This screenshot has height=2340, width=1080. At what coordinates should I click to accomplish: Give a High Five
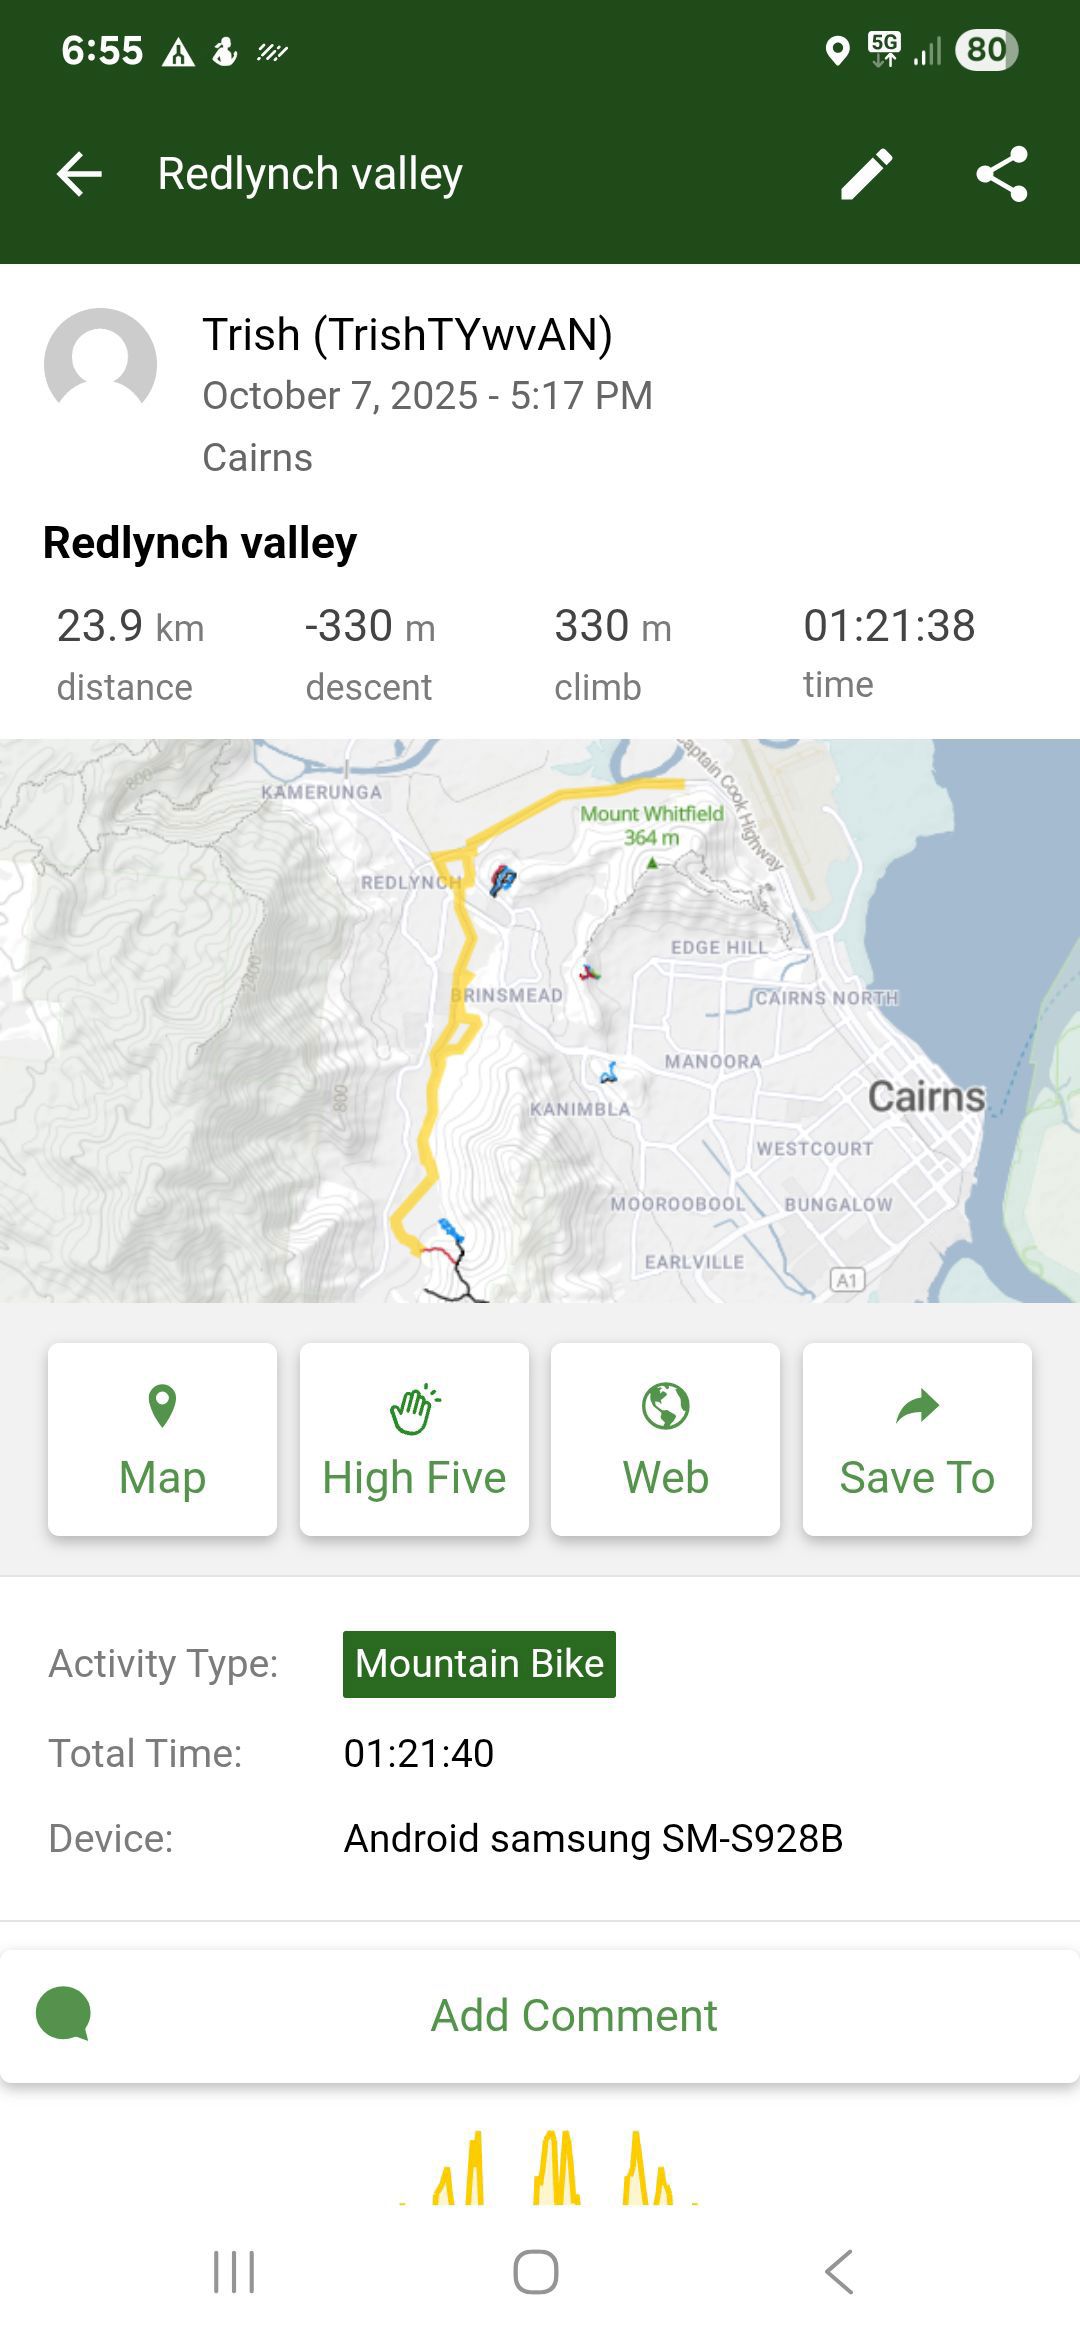point(414,1438)
